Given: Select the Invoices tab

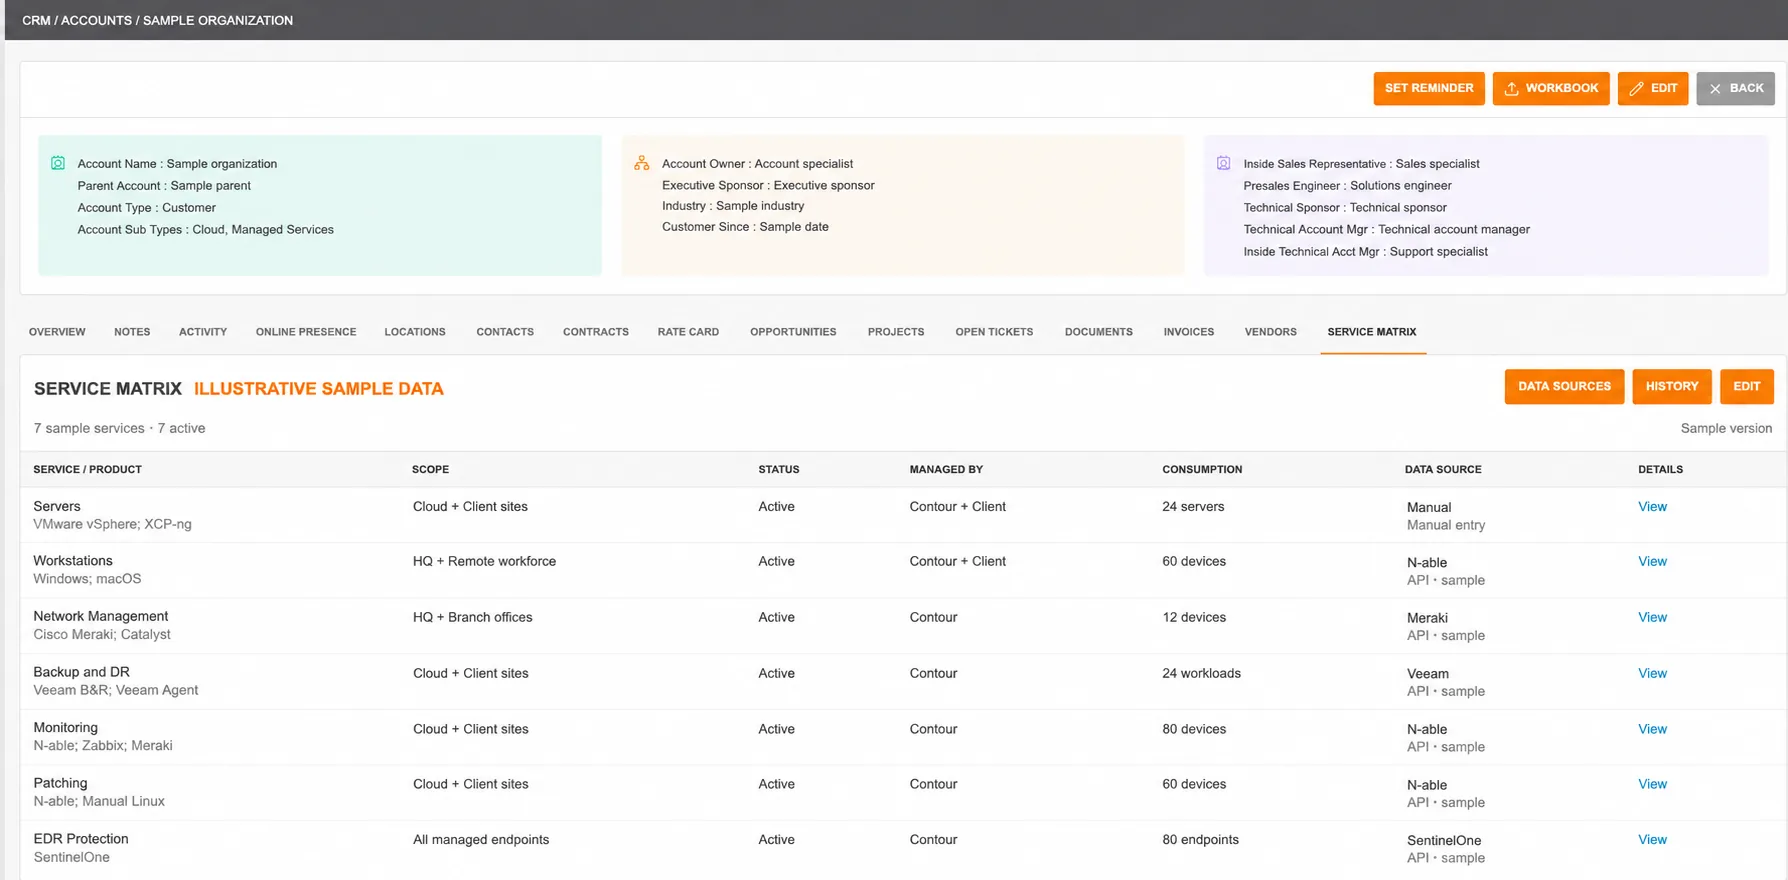Looking at the screenshot, I should coord(1189,332).
